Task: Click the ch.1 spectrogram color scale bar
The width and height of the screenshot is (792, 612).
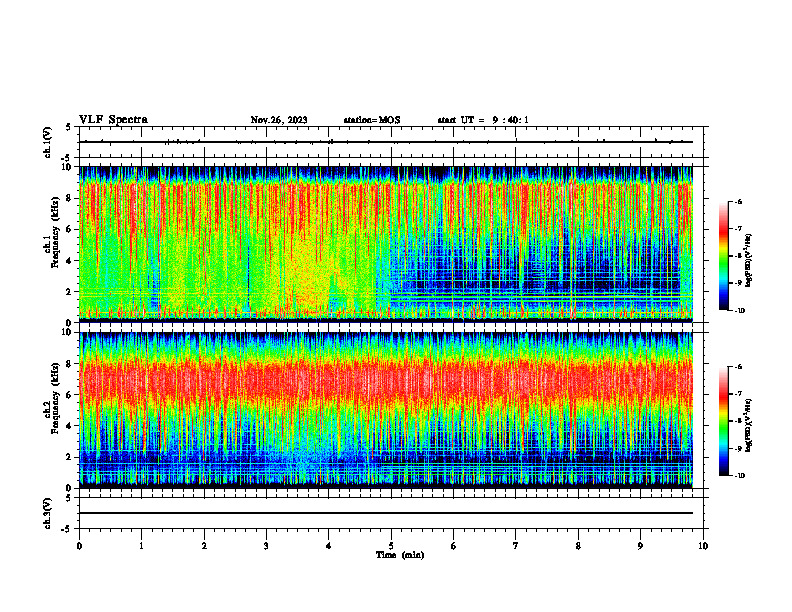Action: click(x=723, y=256)
